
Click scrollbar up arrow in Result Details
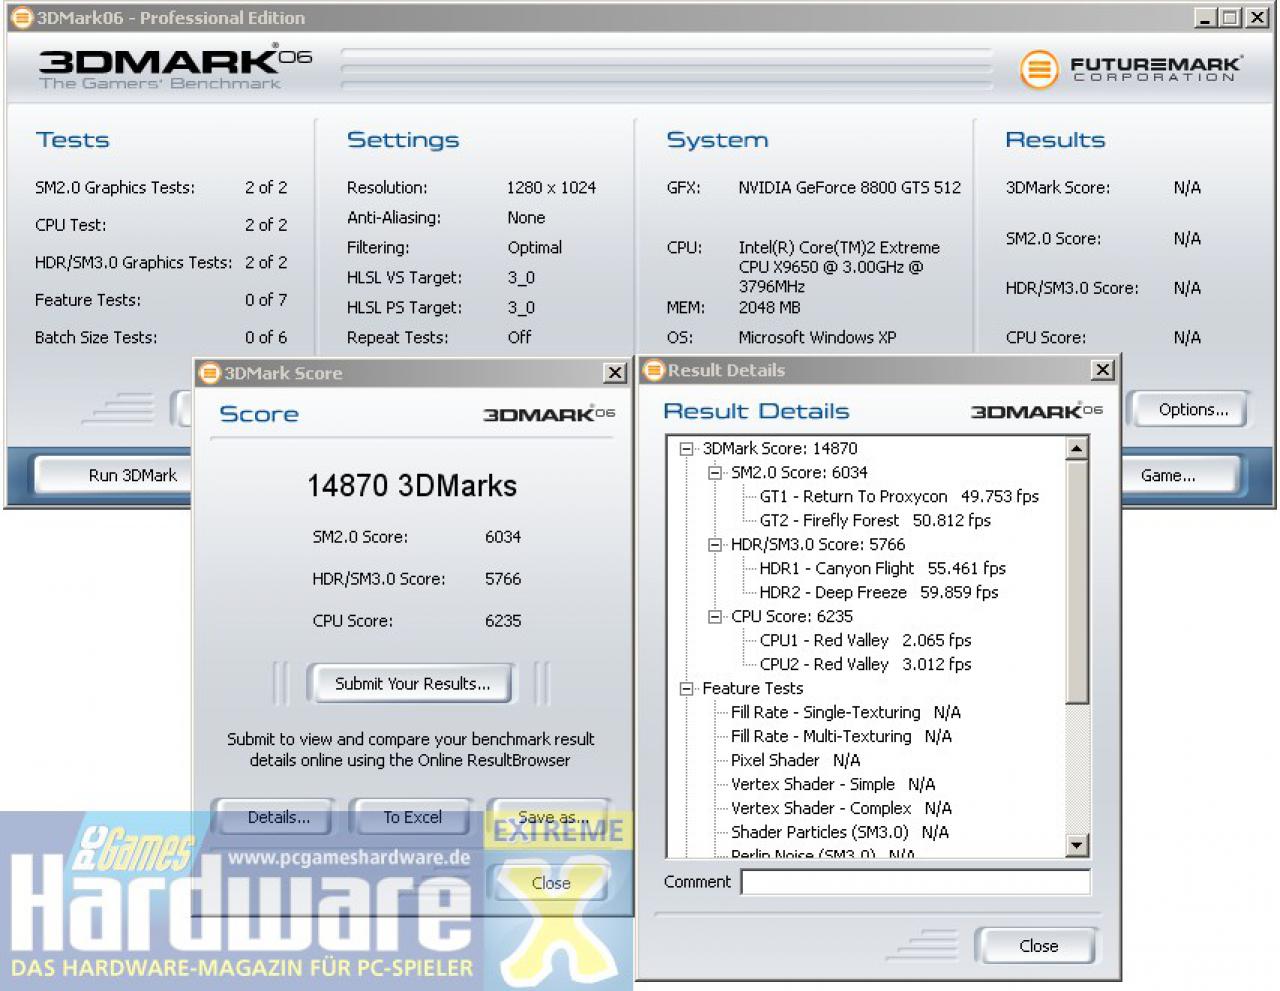tap(1076, 448)
